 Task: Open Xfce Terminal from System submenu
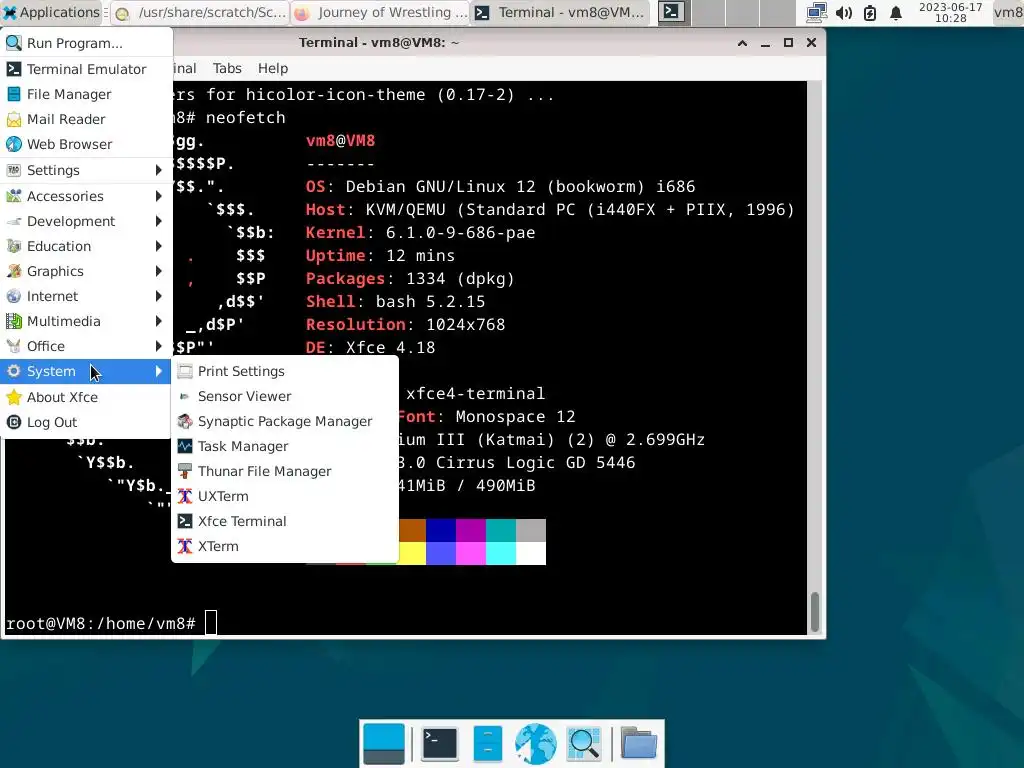[285, 520]
